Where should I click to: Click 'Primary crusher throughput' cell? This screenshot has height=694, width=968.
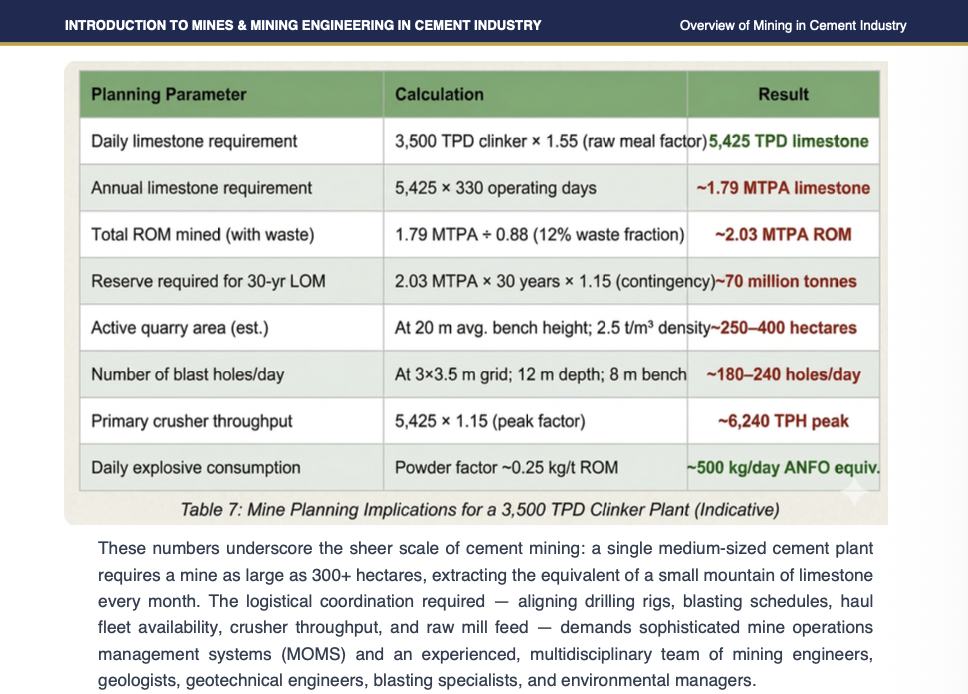(x=231, y=421)
